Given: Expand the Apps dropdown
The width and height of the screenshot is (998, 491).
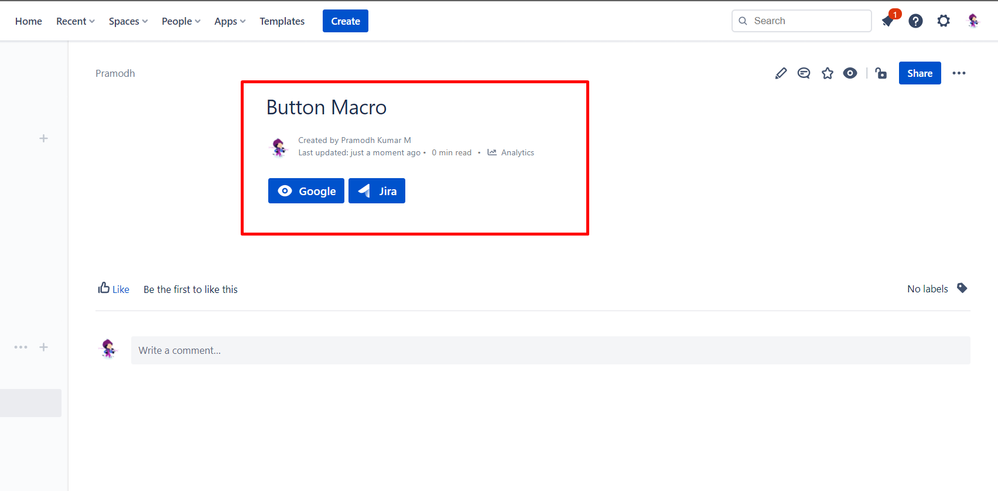Looking at the screenshot, I should point(230,21).
